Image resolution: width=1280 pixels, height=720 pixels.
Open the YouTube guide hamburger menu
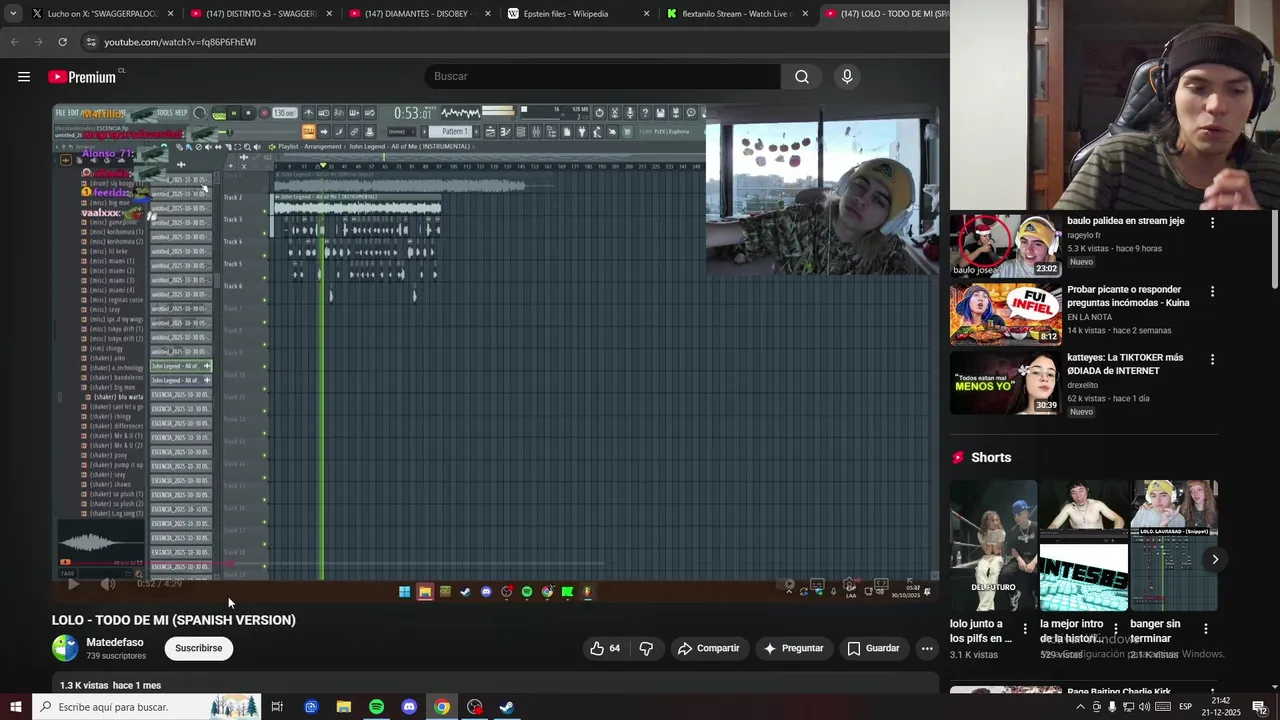[x=24, y=77]
